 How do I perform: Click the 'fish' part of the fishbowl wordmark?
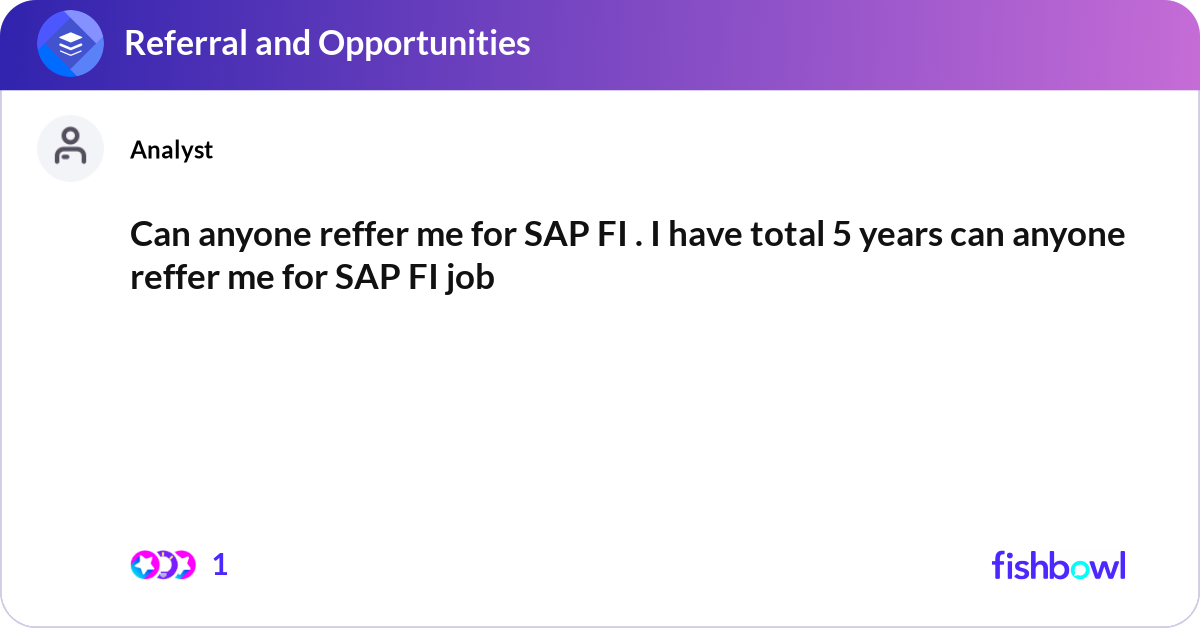tap(1020, 565)
